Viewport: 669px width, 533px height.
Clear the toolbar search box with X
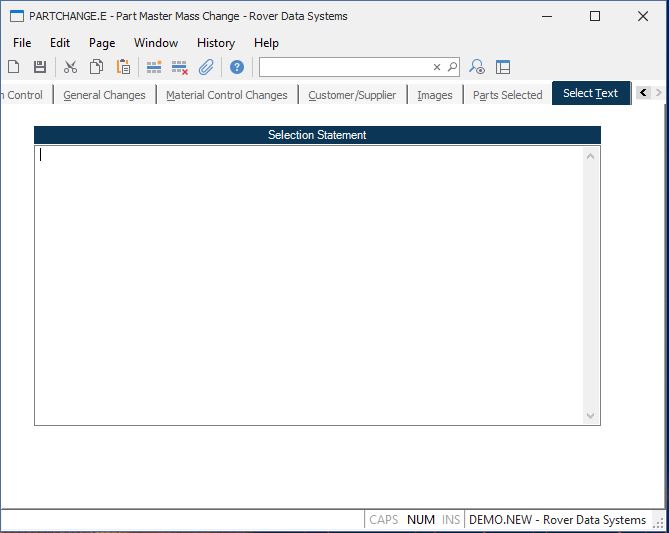coord(436,67)
